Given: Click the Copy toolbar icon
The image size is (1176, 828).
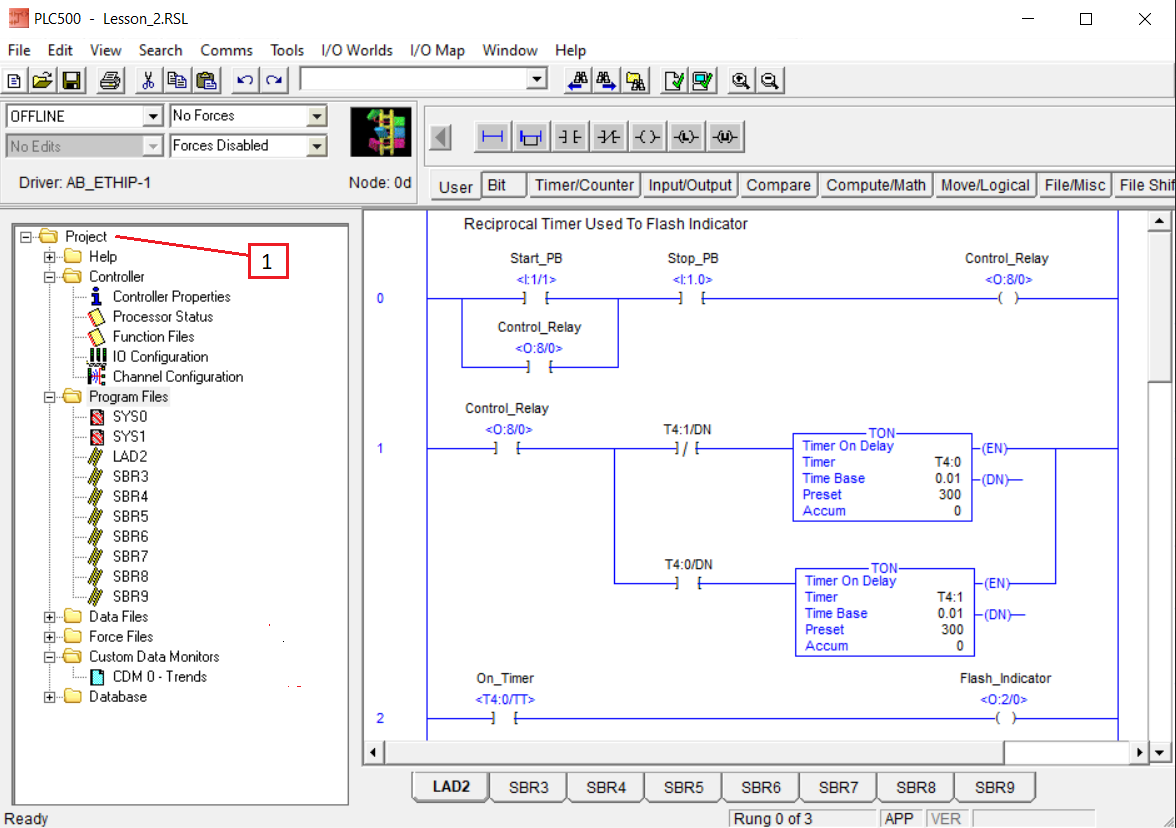Looking at the screenshot, I should pyautogui.click(x=177, y=80).
